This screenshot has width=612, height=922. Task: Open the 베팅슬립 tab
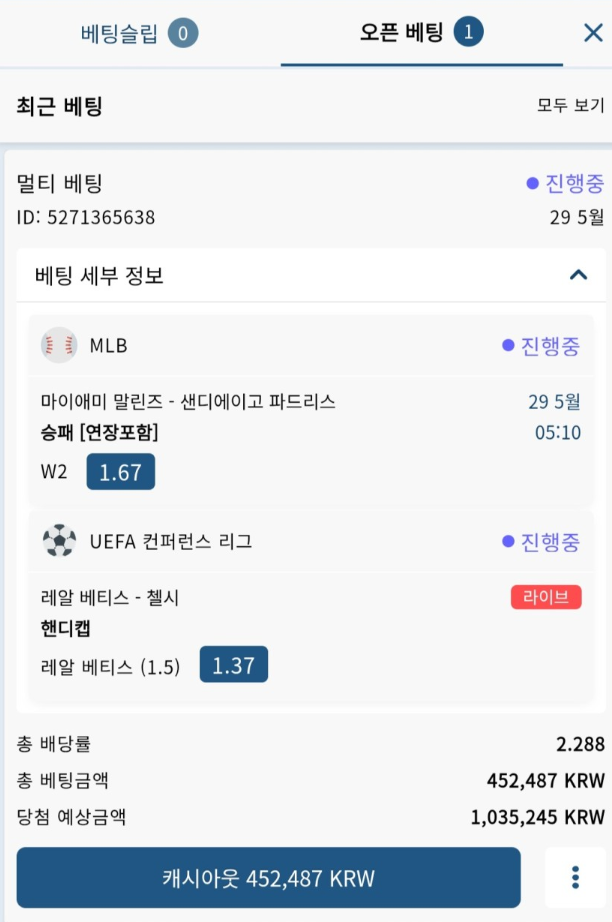pos(139,33)
